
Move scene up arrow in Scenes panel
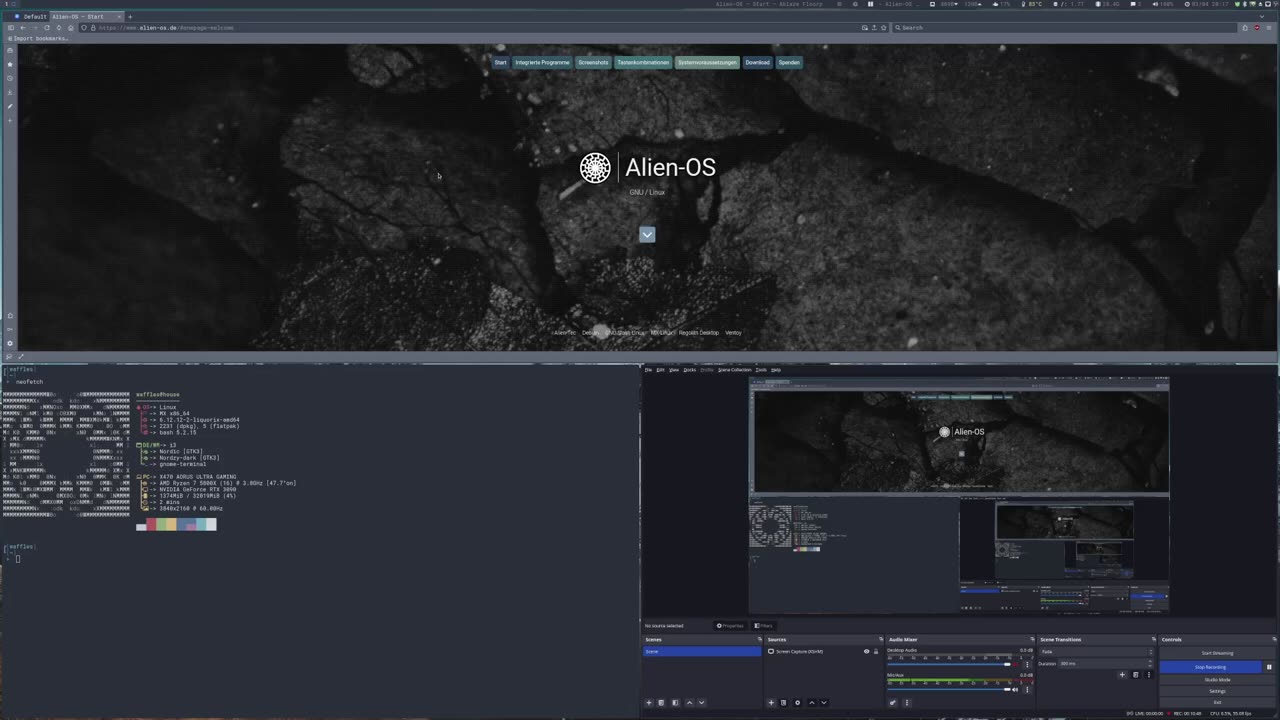click(x=689, y=703)
